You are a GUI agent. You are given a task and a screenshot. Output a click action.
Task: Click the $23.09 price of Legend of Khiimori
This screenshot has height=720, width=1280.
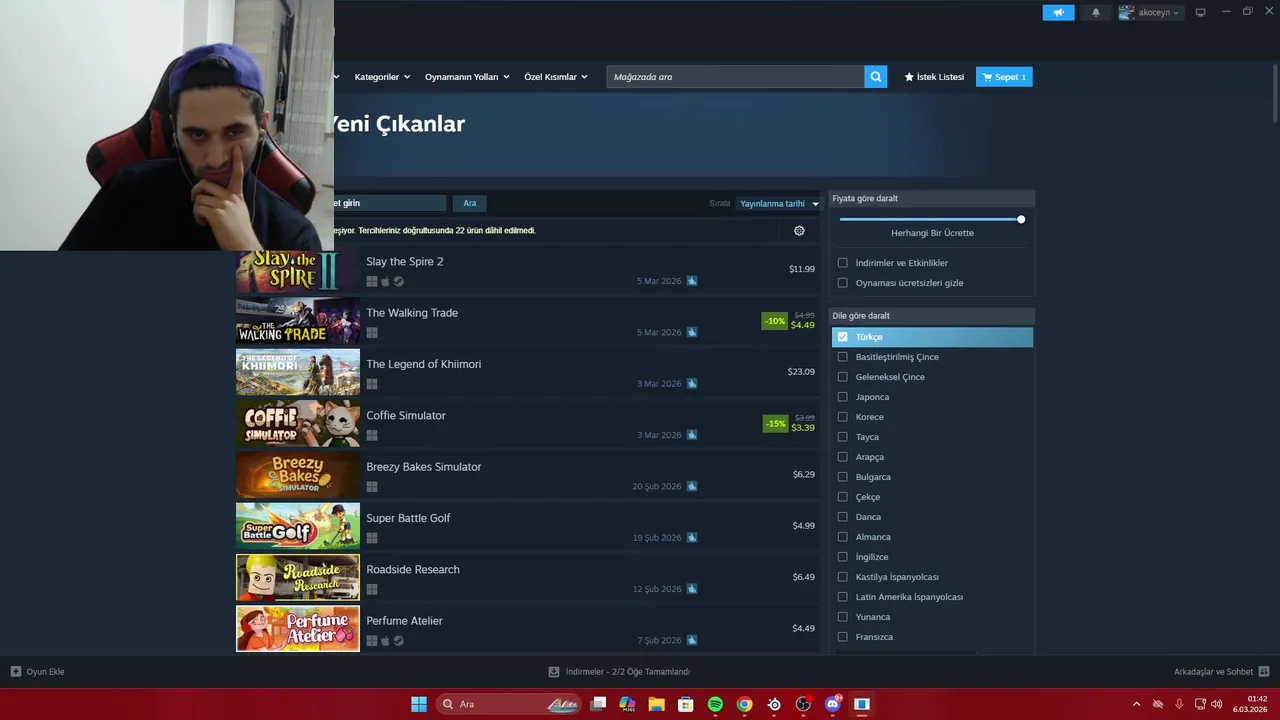(x=801, y=372)
